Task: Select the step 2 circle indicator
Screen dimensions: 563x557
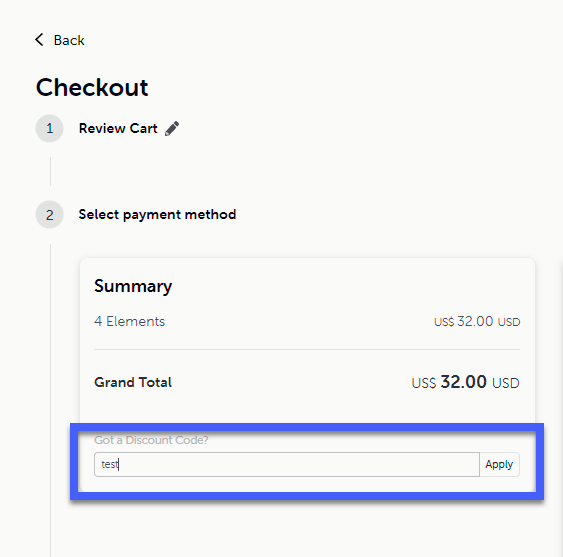Action: point(50,215)
